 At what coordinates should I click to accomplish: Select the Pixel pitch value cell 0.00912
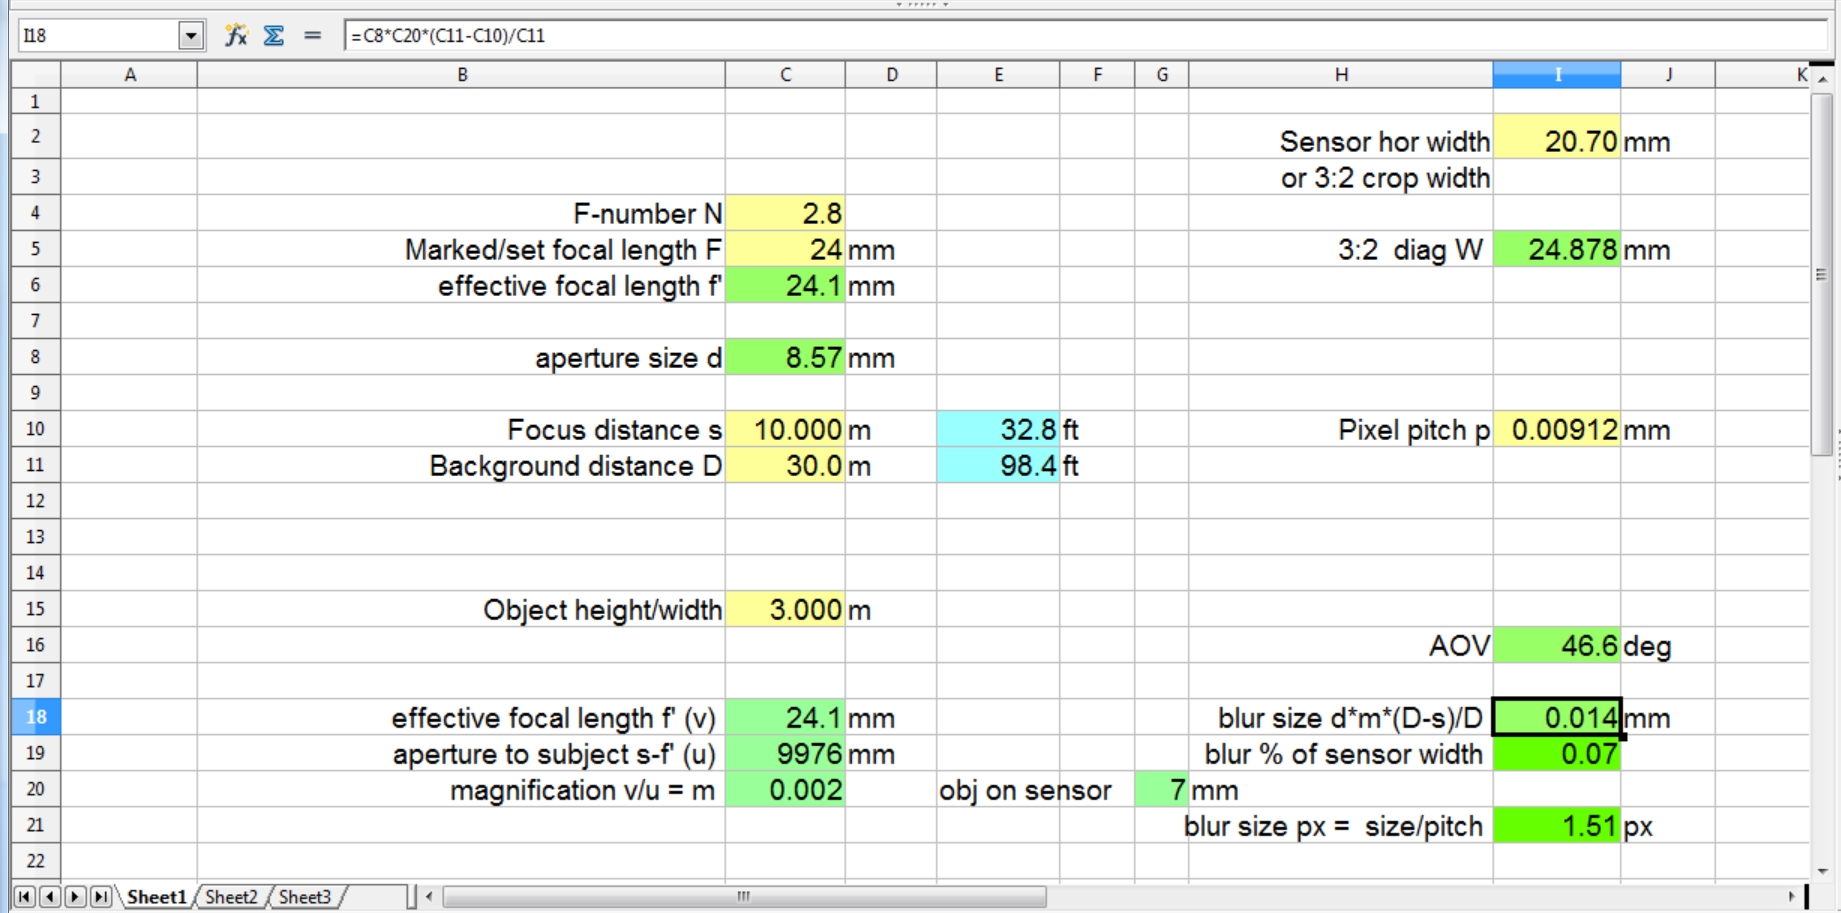click(1556, 430)
